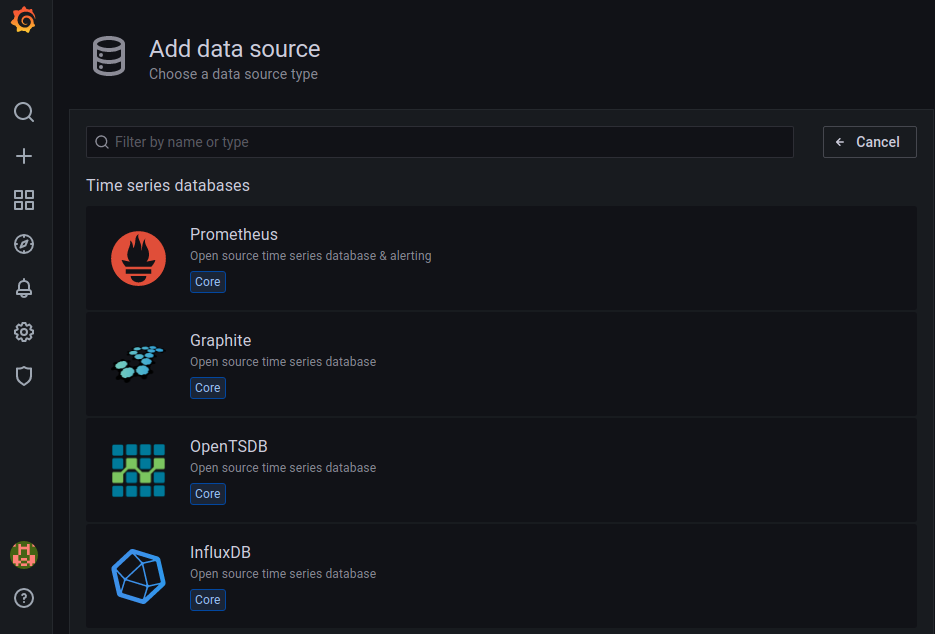This screenshot has height=634, width=935.
Task: Click the 'Add data source' title
Action: (234, 49)
